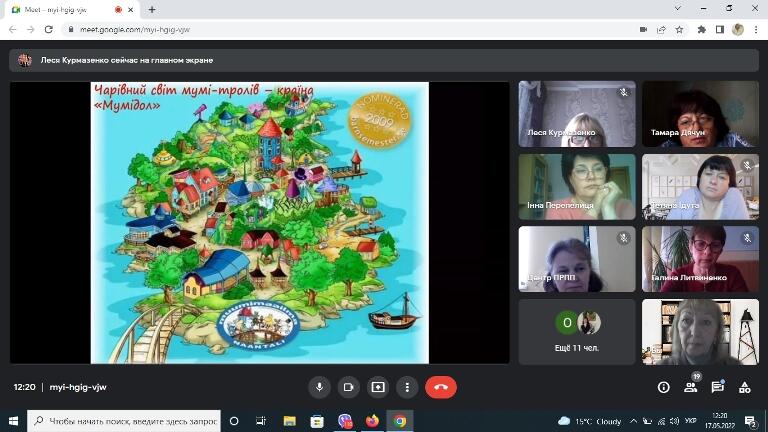Select Галина Литвиненко video tile
The width and height of the screenshot is (768, 432).
coord(700,259)
